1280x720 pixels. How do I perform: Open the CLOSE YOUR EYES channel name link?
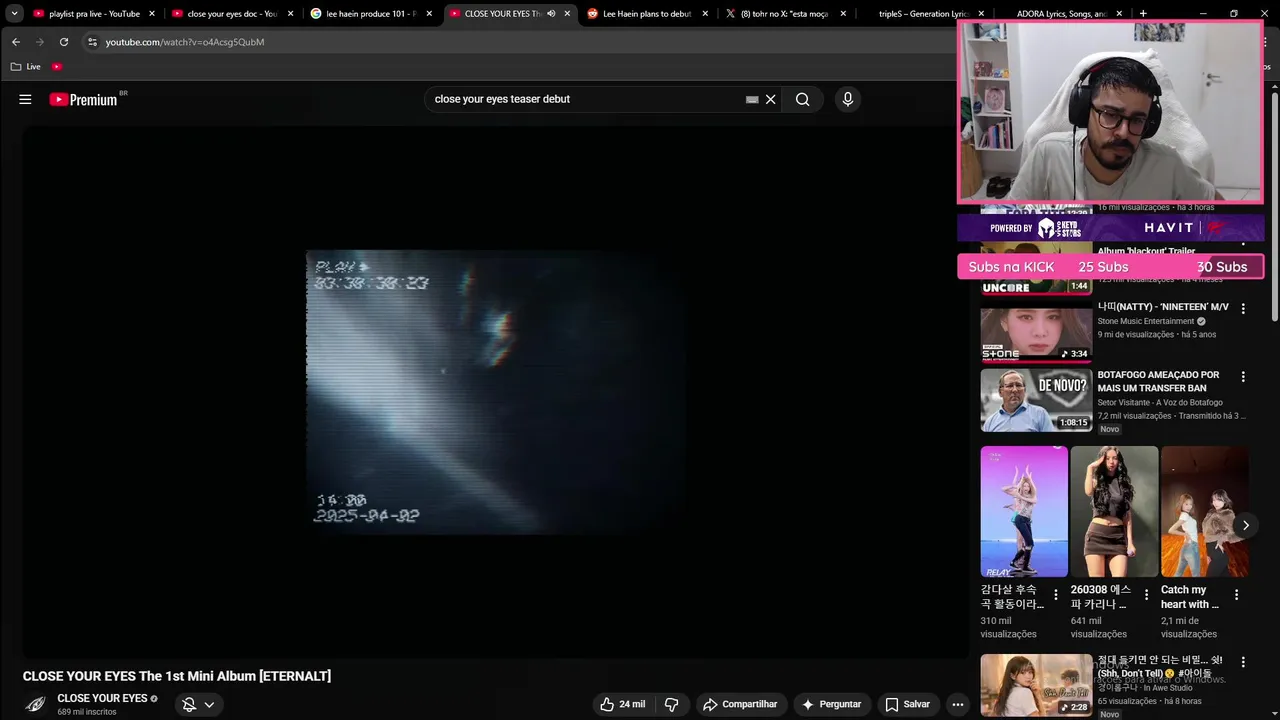coord(102,698)
